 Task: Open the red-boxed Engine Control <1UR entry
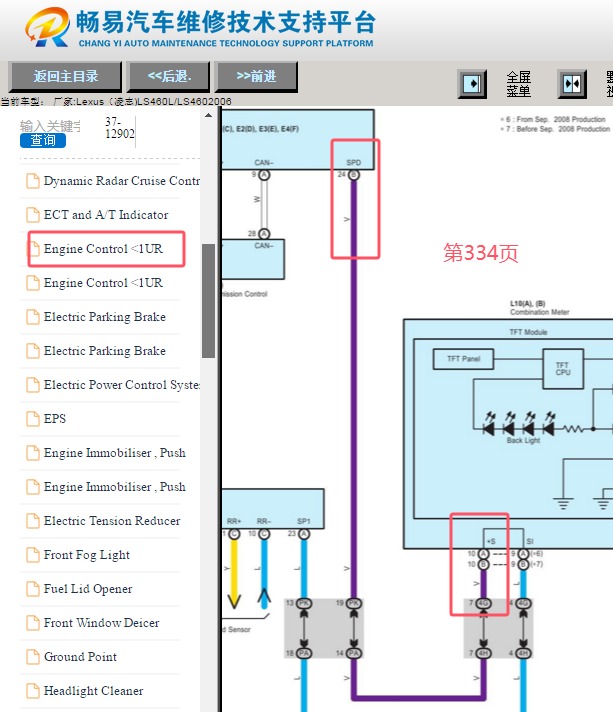(103, 249)
